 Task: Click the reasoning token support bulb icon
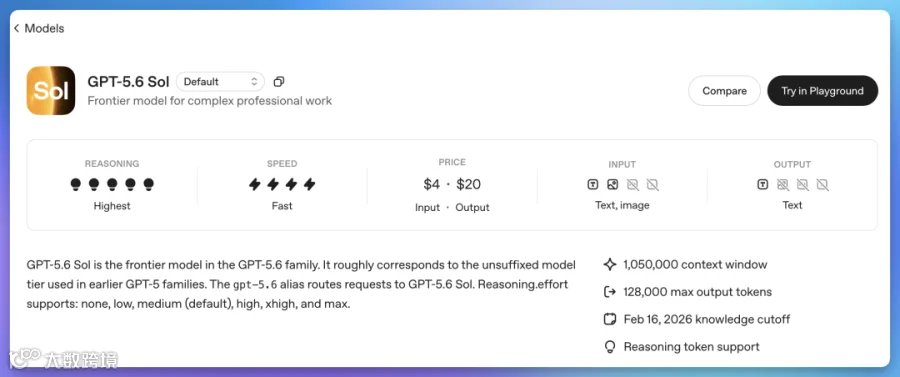[610, 347]
